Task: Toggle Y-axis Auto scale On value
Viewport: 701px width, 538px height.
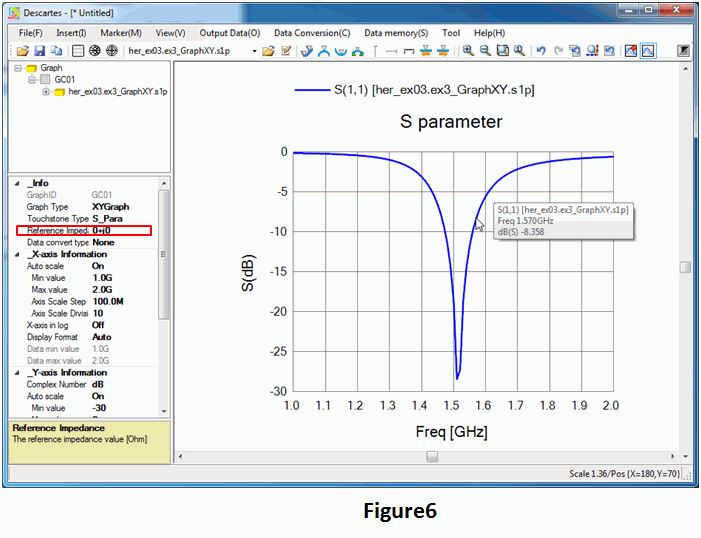Action: pos(98,396)
